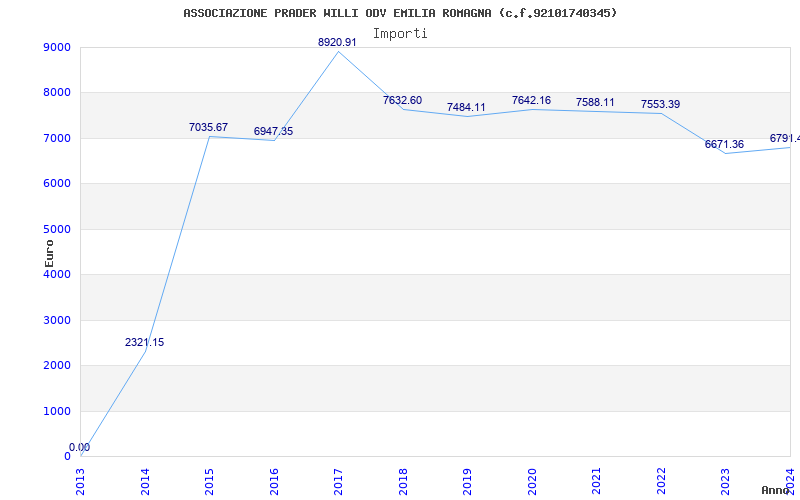Click the 5000 y-axis tick label
The image size is (800, 500).
[x=57, y=230]
